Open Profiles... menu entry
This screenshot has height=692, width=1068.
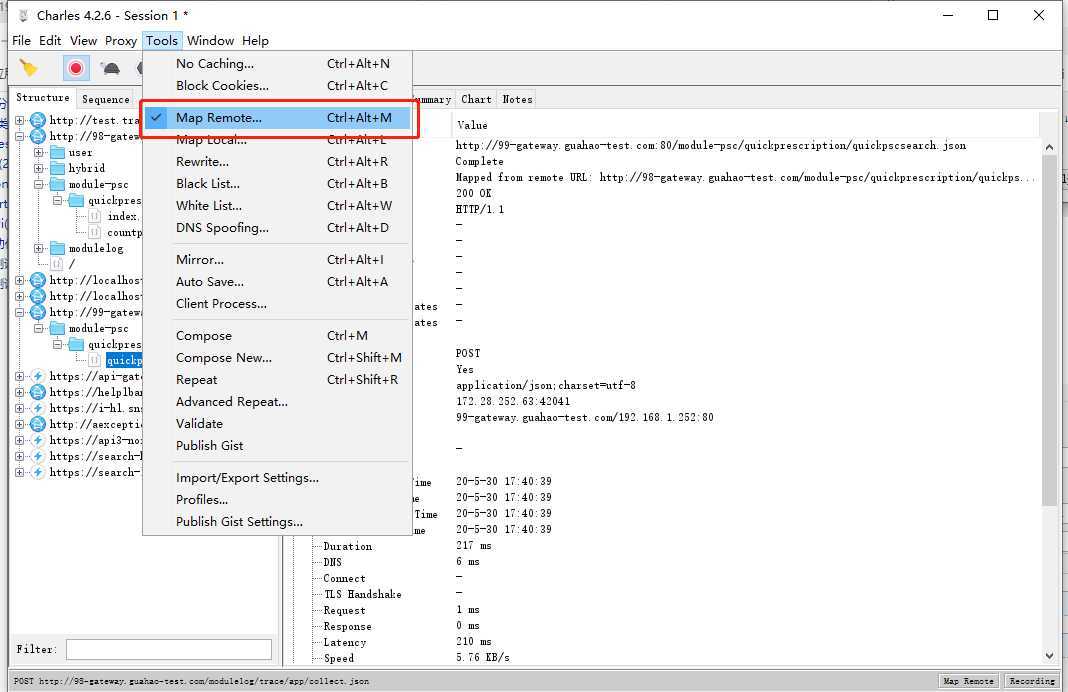[x=279, y=500]
